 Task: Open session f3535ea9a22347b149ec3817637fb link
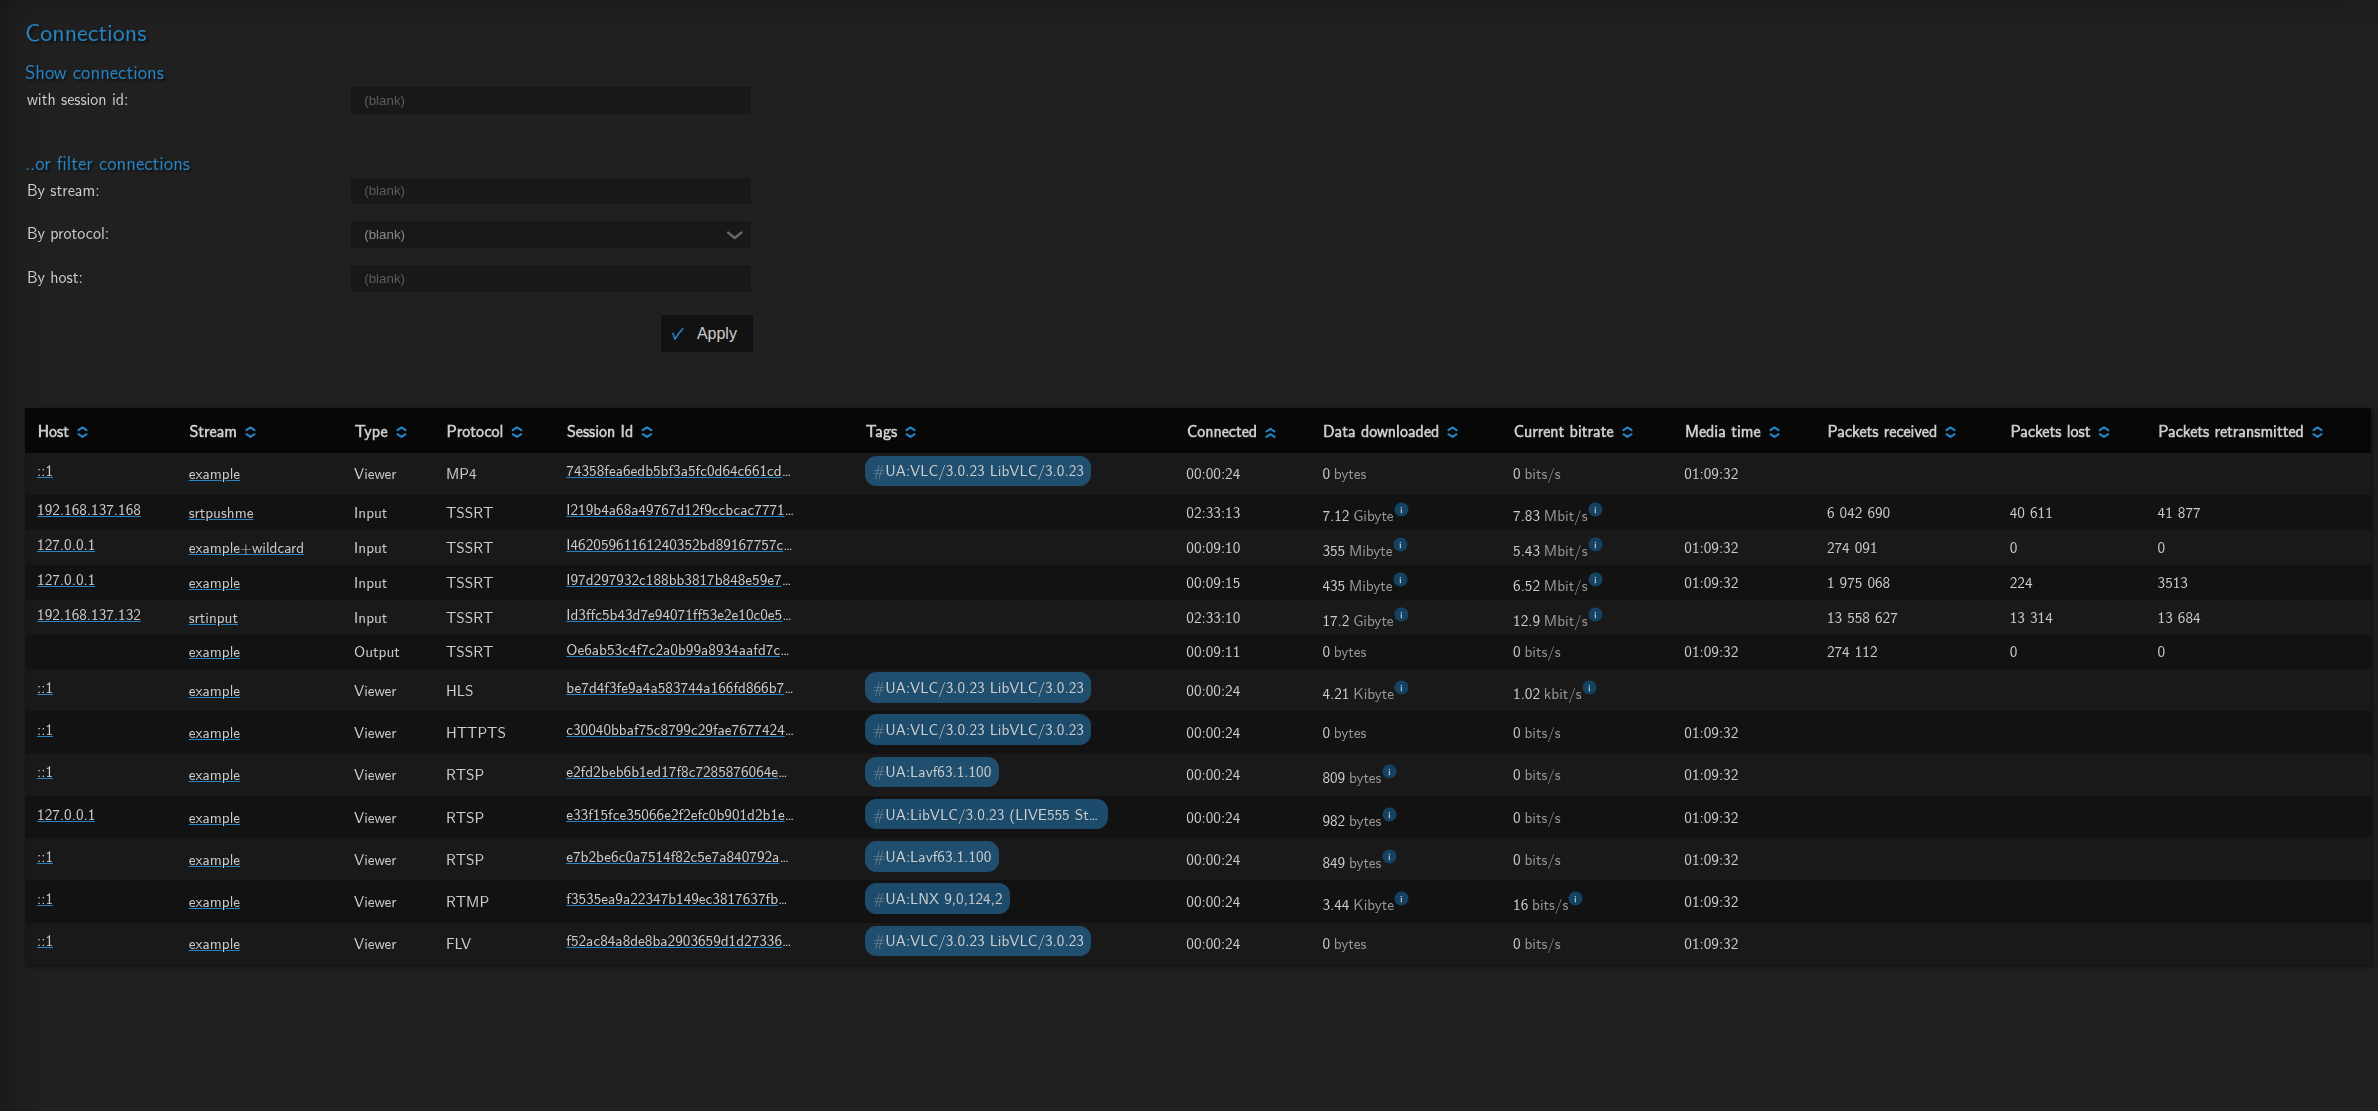point(676,900)
